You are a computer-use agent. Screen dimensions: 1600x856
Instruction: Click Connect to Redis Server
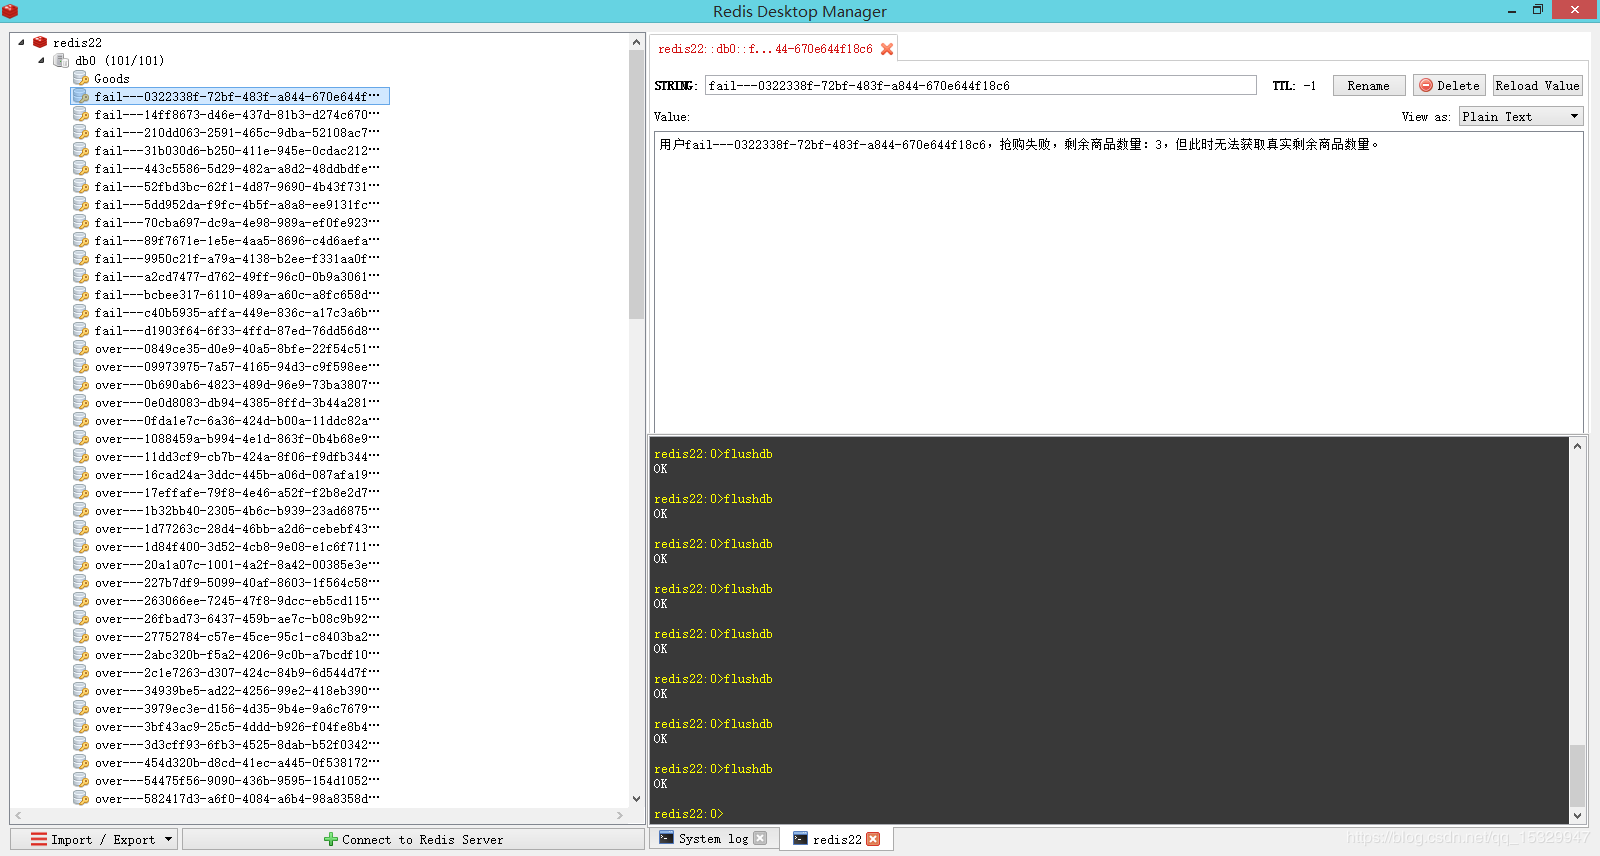413,839
